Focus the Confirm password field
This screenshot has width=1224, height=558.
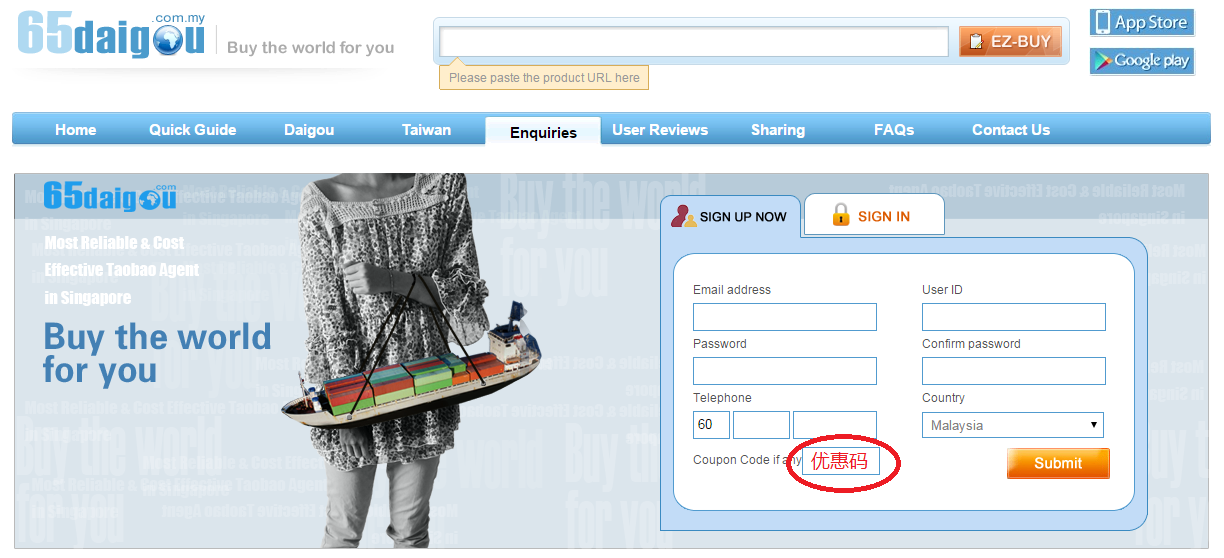(x=1014, y=371)
